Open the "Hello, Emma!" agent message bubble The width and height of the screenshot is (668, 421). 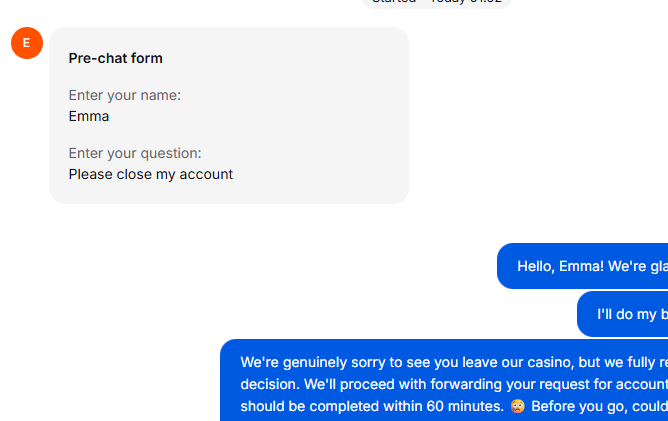pyautogui.click(x=590, y=266)
